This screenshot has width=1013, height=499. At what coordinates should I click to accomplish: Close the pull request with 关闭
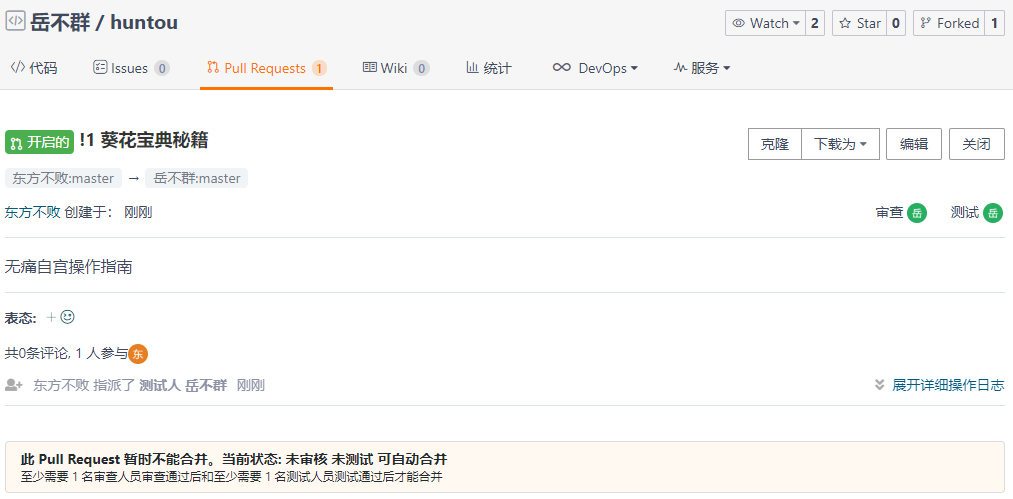coord(976,144)
